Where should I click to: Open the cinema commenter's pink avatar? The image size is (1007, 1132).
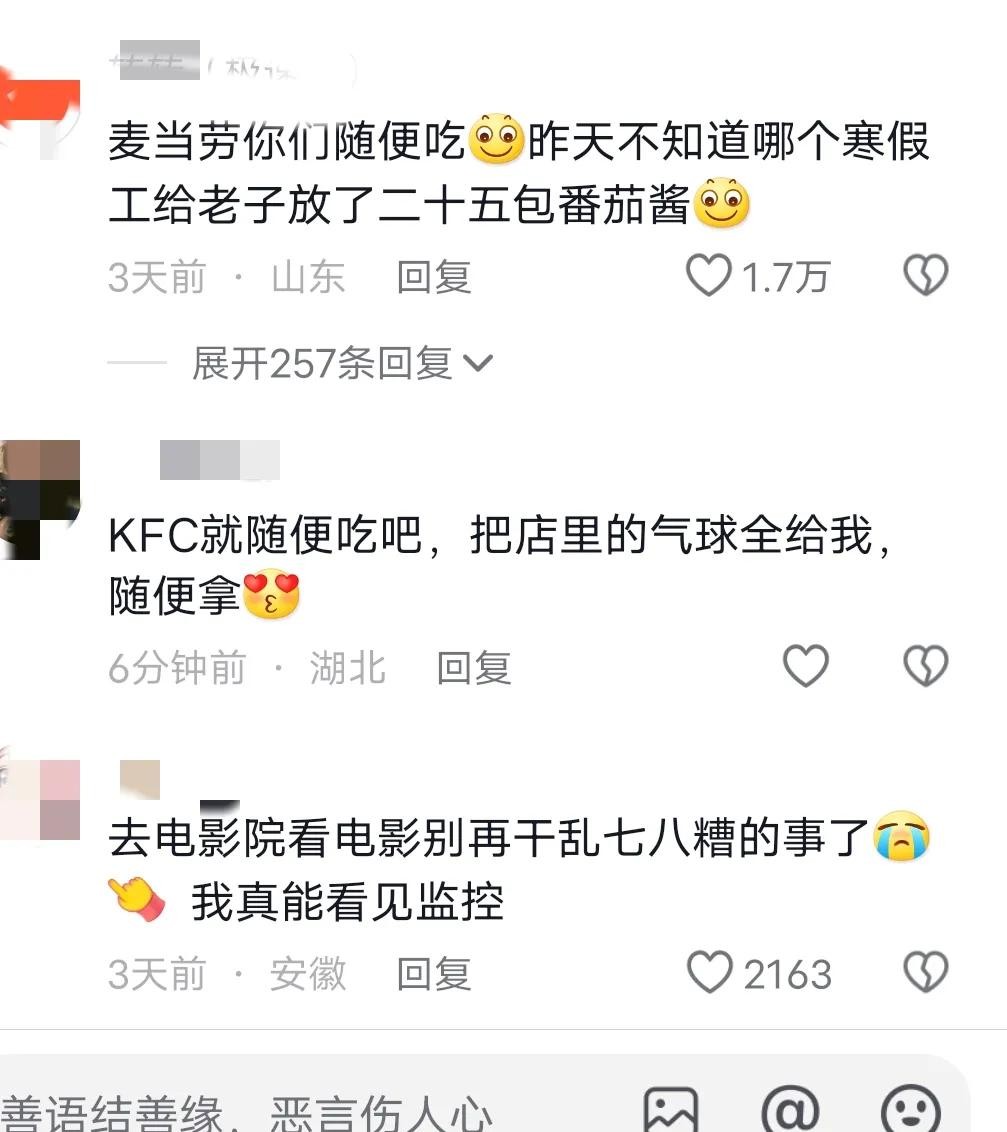point(40,799)
